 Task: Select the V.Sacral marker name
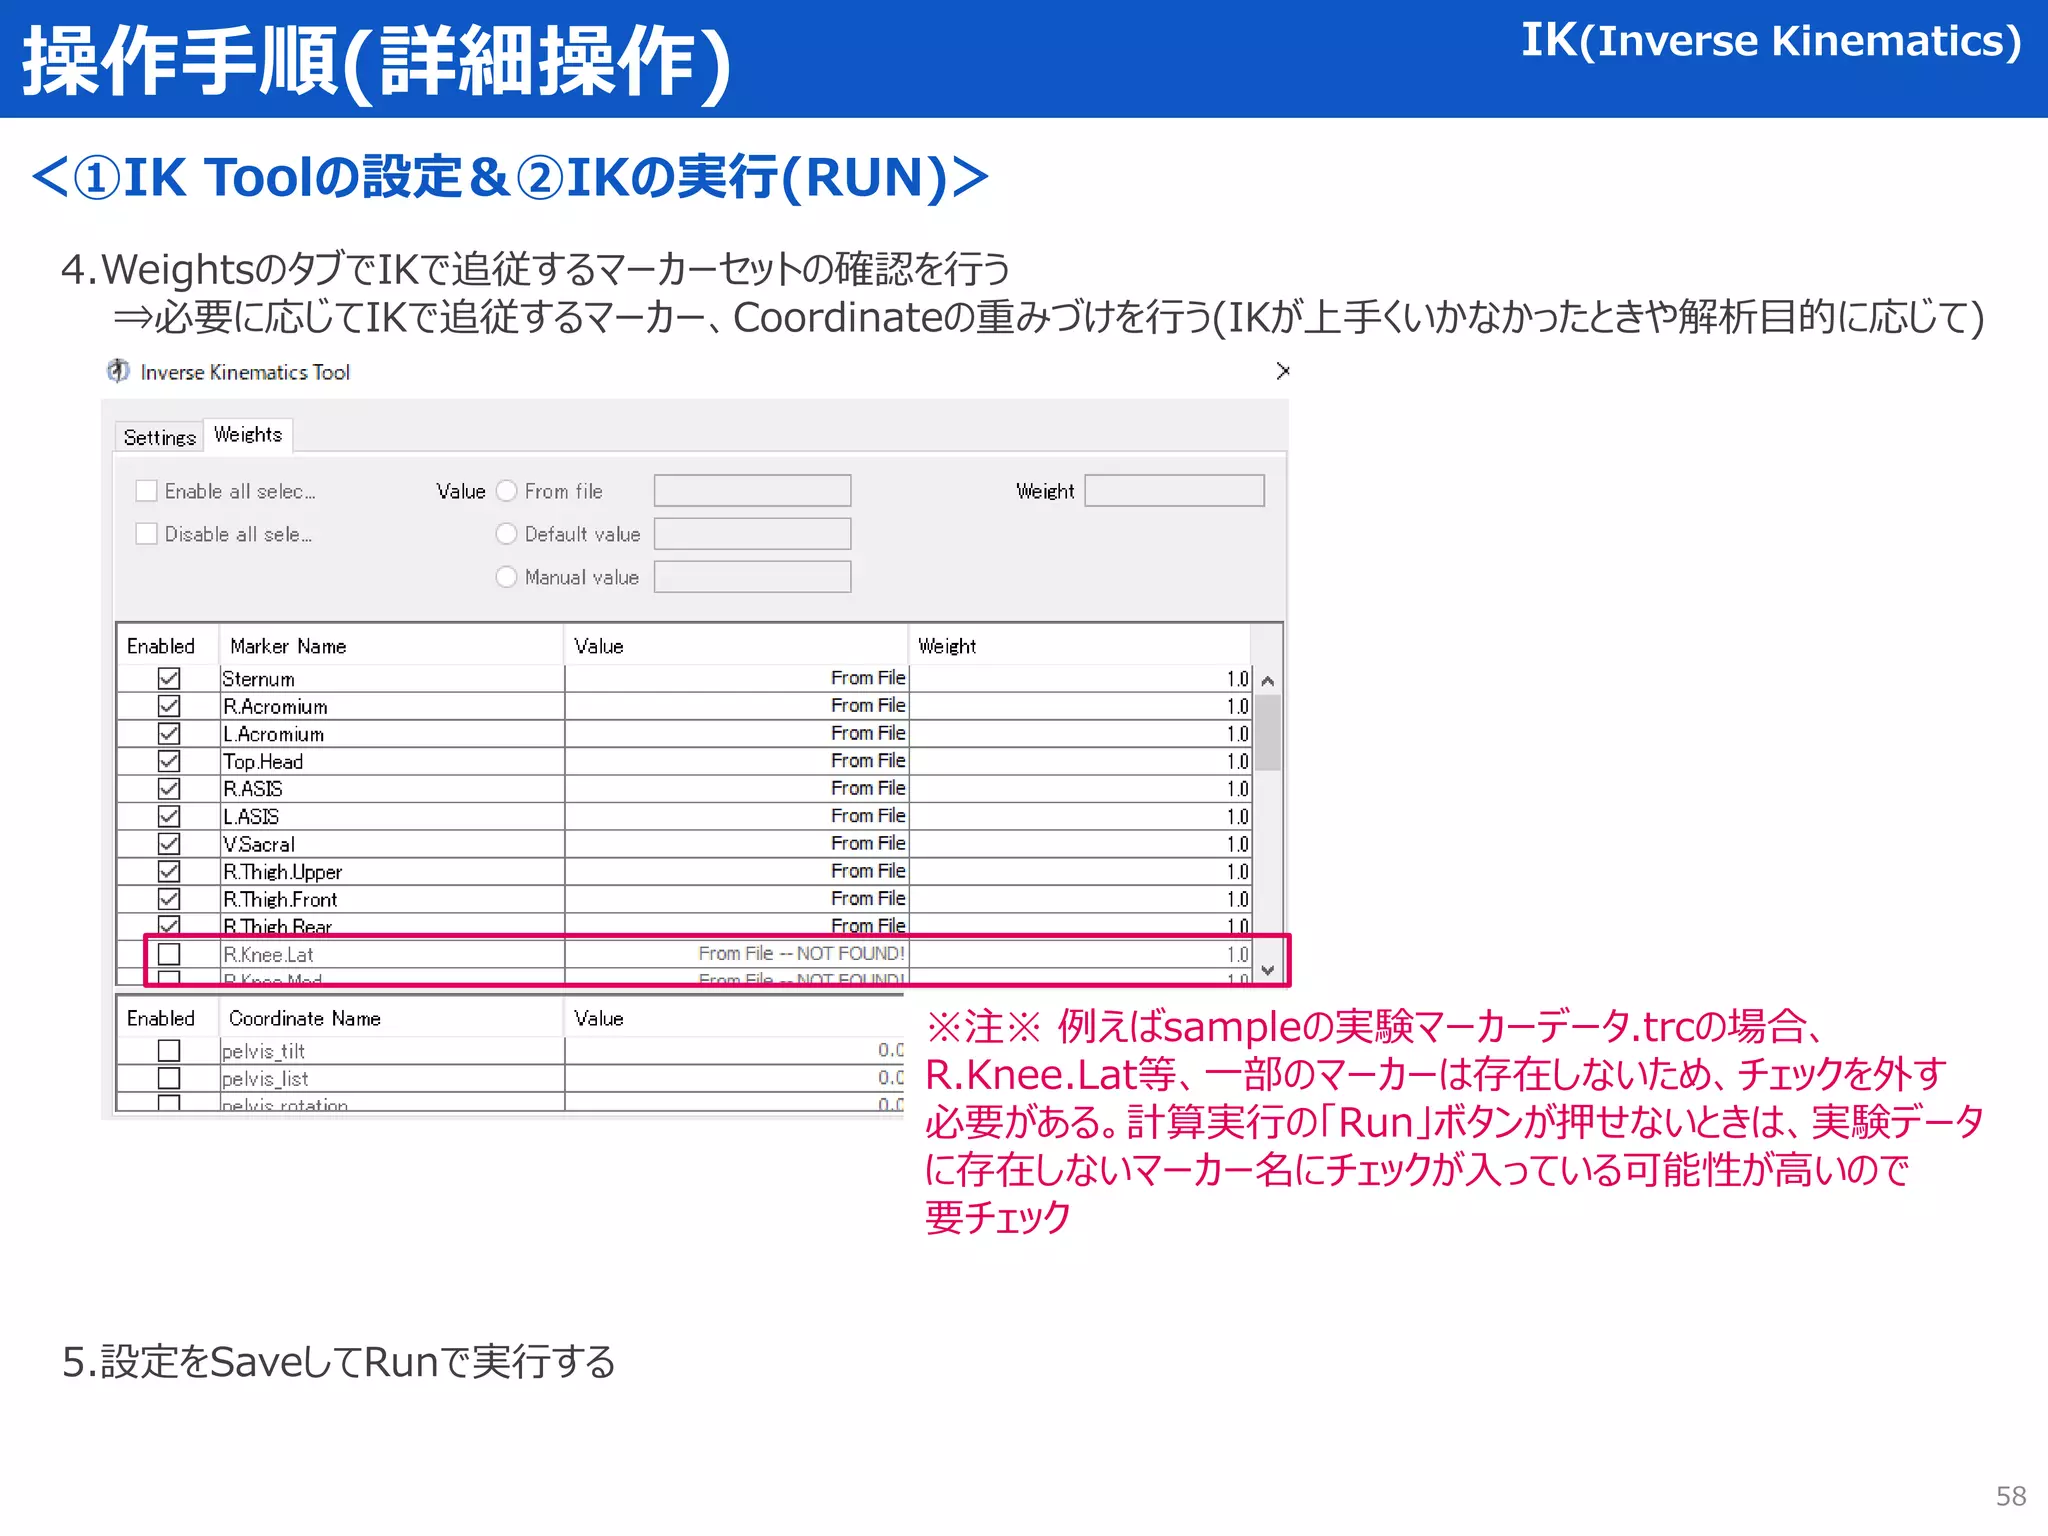point(258,844)
